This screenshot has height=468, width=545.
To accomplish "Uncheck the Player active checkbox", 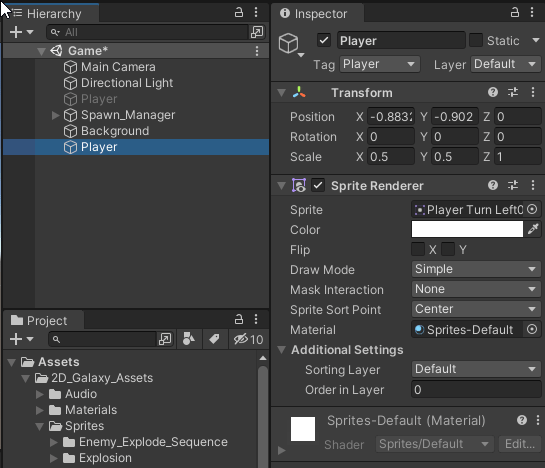I will click(324, 40).
